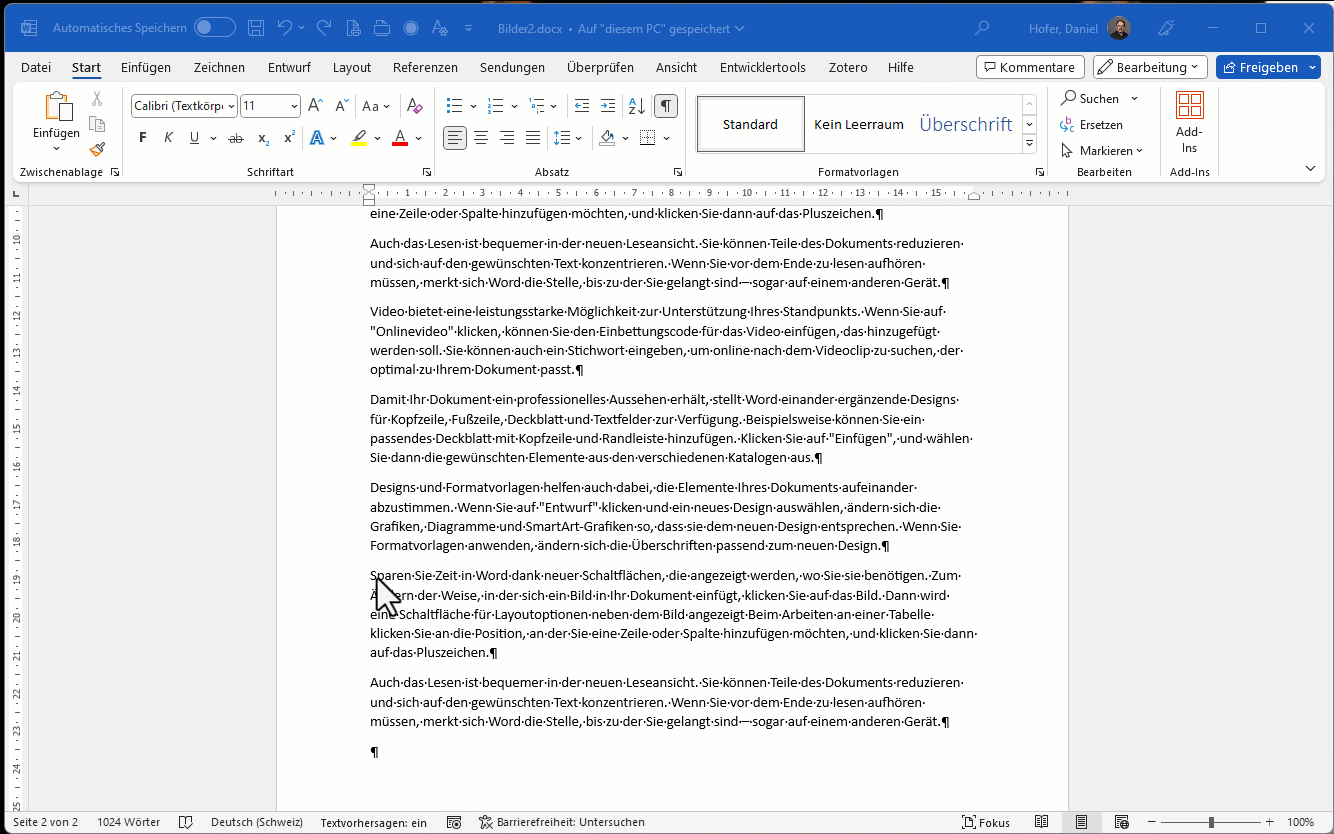Switch to the Überprüfen tab
This screenshot has height=834, width=1334.
pos(600,67)
